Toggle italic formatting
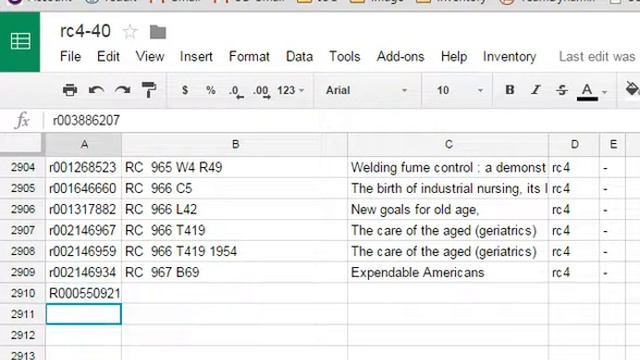Screen dimensions: 640x360 (x=536, y=90)
